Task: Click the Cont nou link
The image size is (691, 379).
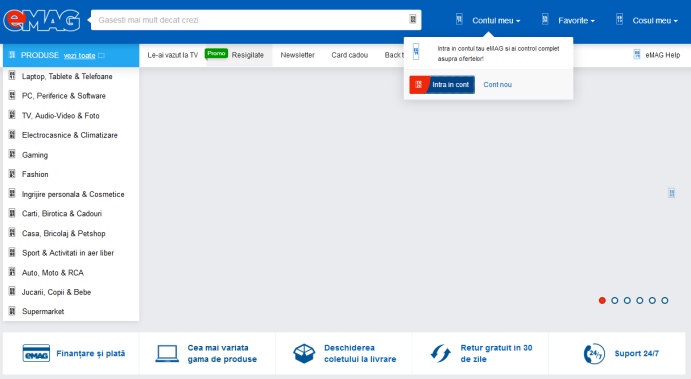Action: click(x=498, y=85)
